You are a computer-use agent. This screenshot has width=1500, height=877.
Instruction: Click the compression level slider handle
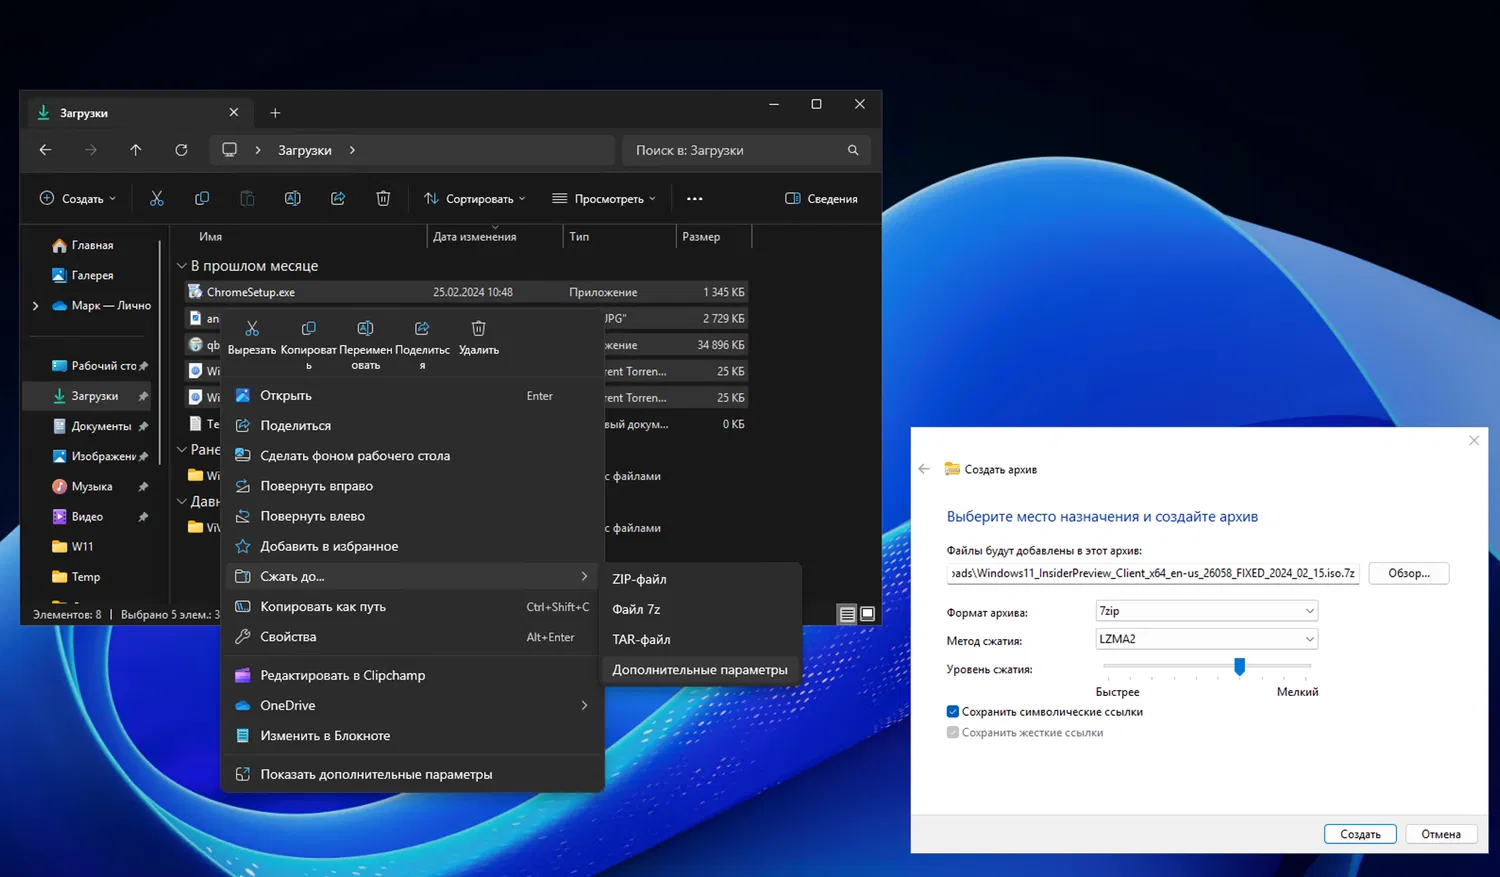(1239, 666)
